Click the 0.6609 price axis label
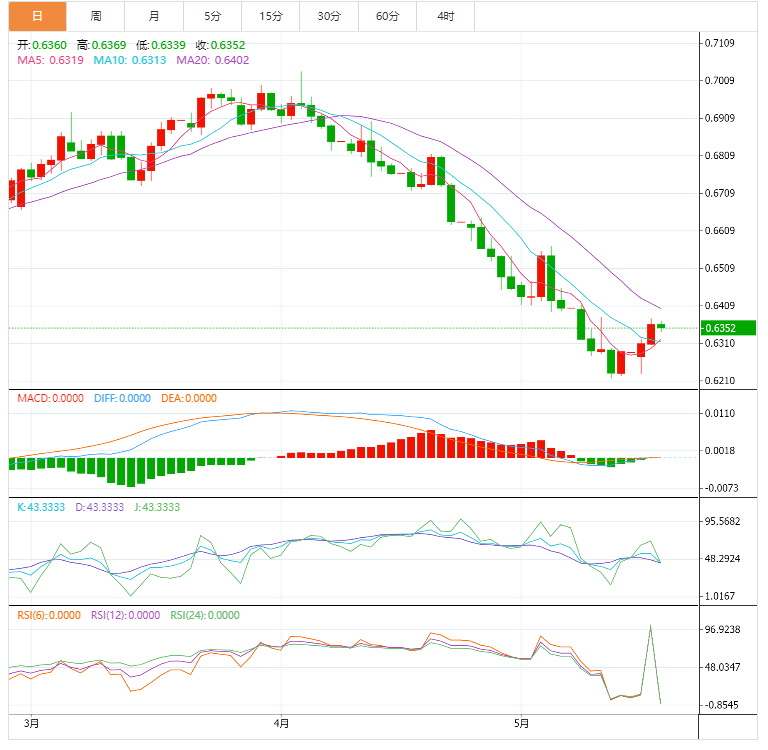Viewport: 768px width, 750px height. pyautogui.click(x=720, y=230)
